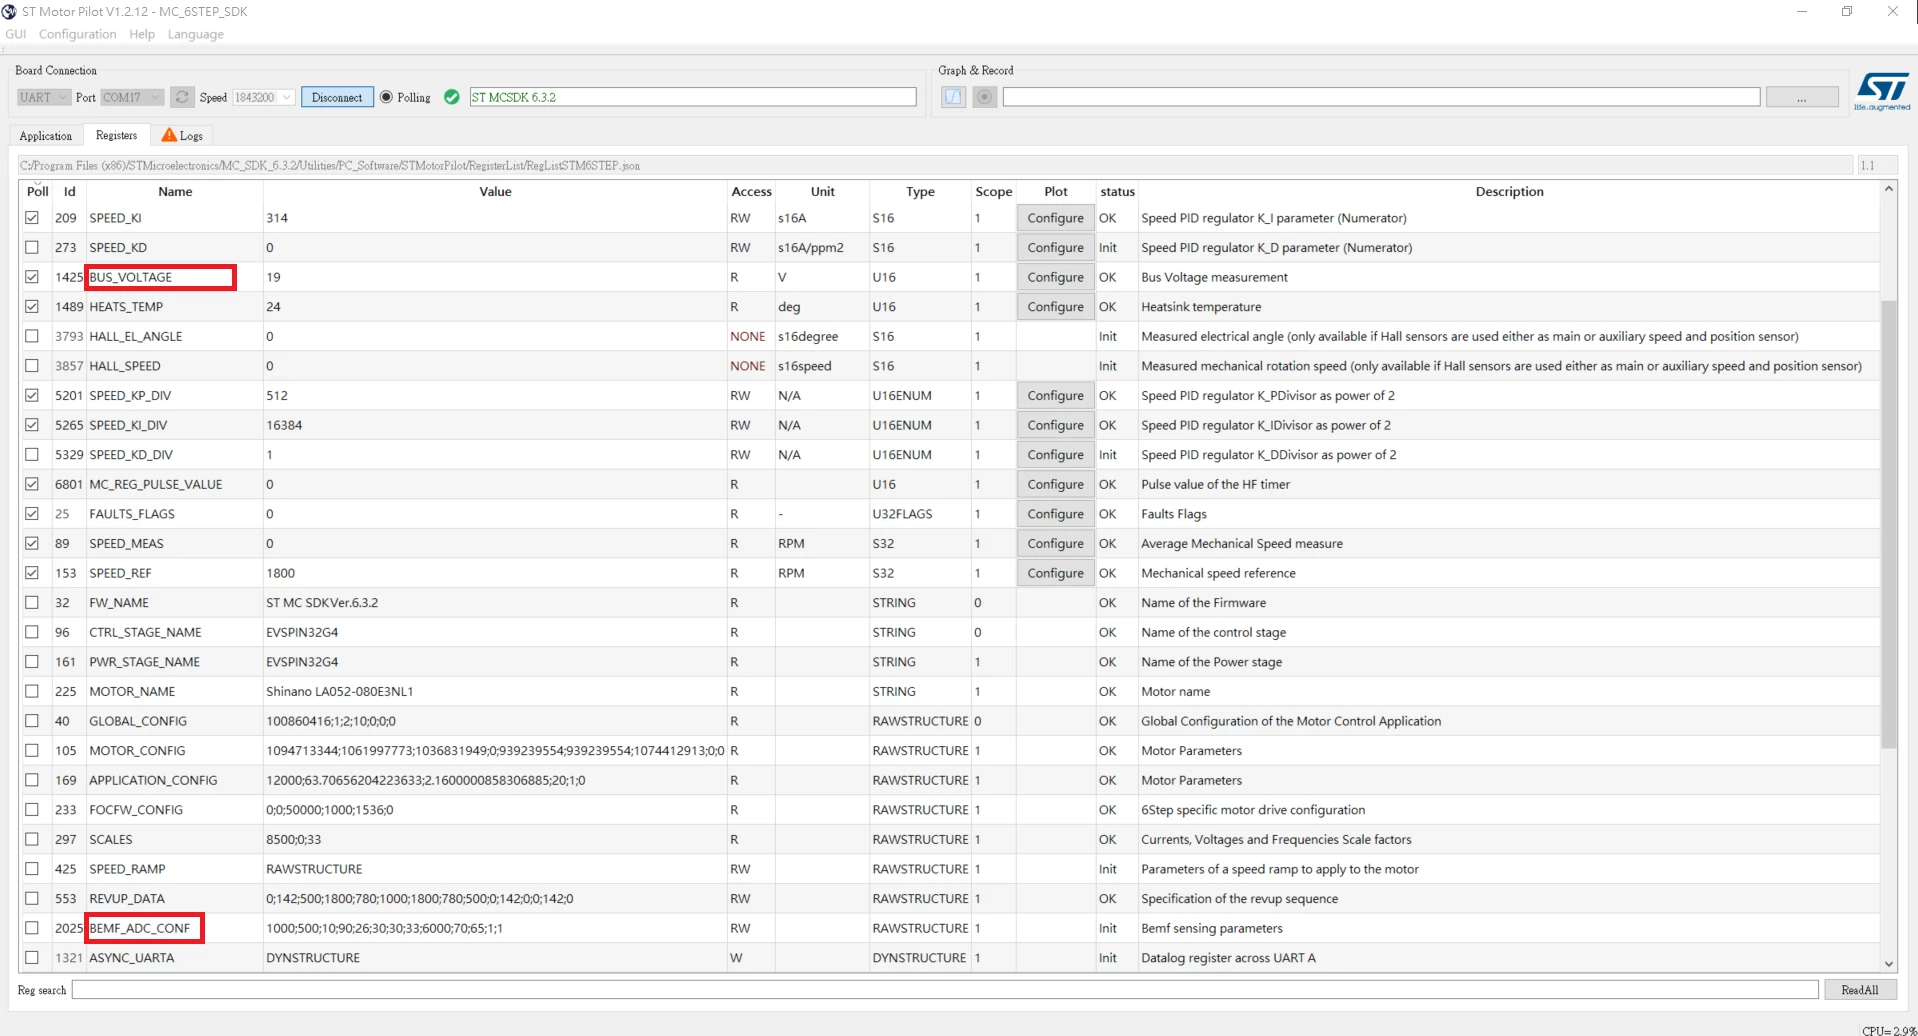
Task: Expand the UART connection type dropdown
Action: pyautogui.click(x=44, y=97)
